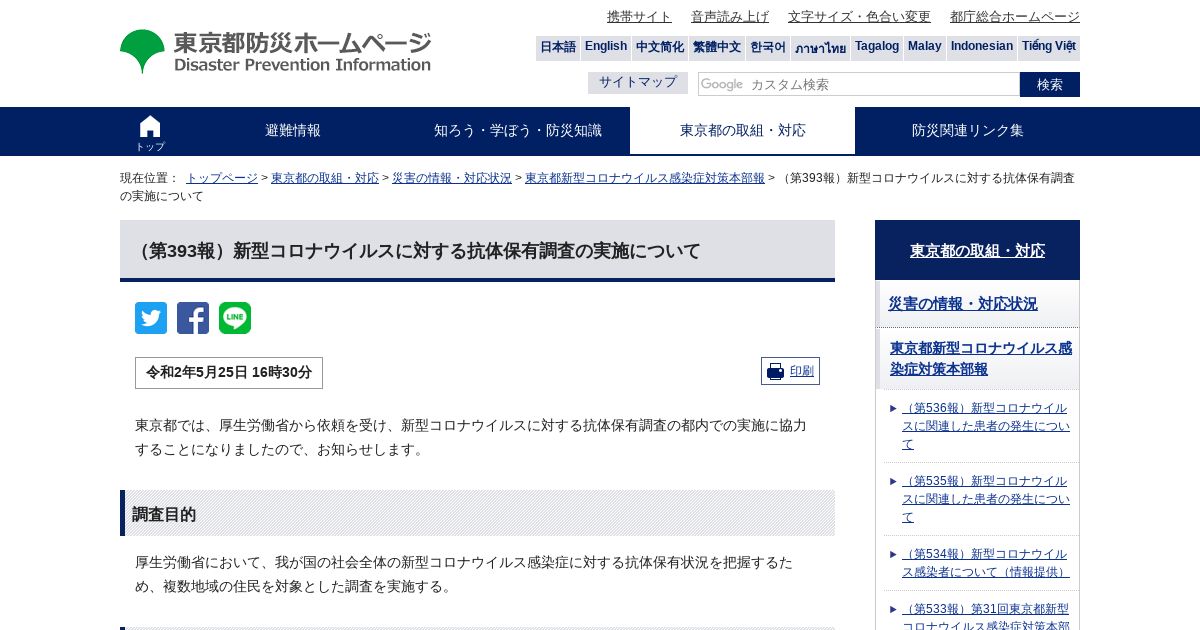Click the Tokyo green ginkgo logo
The width and height of the screenshot is (1200, 630).
(142, 51)
